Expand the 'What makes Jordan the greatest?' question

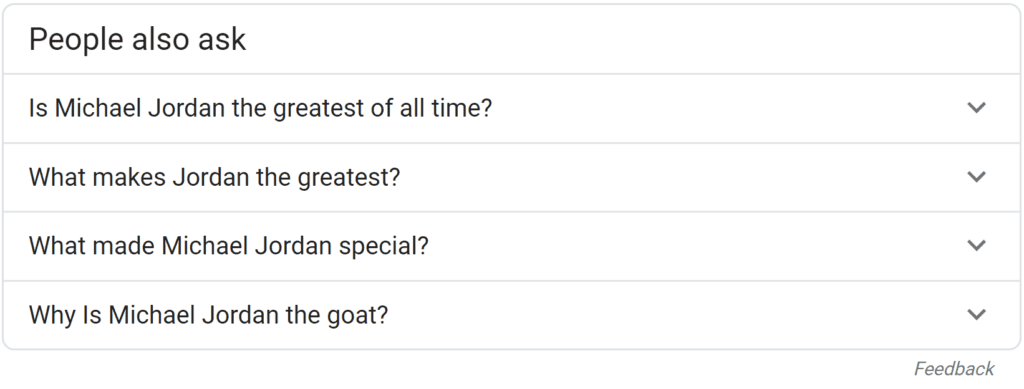[x=511, y=177]
